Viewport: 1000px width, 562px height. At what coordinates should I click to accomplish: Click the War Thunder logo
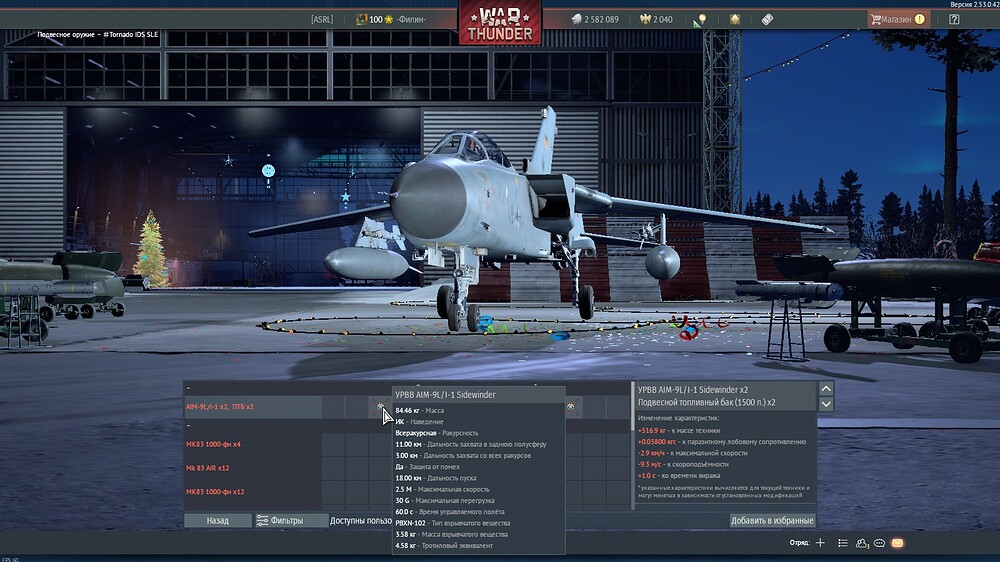pyautogui.click(x=500, y=22)
